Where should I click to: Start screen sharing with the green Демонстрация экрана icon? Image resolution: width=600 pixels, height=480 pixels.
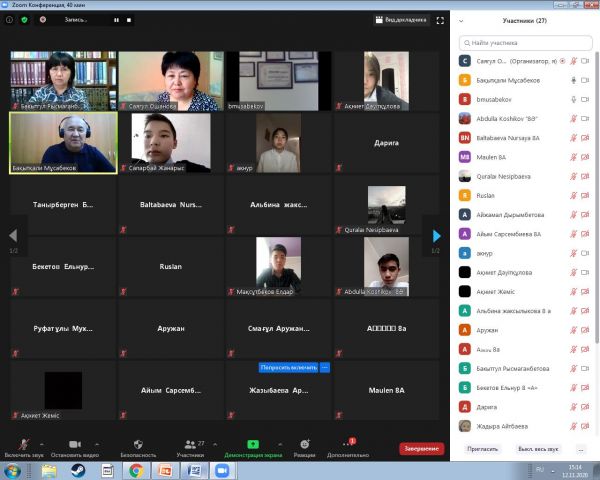(x=253, y=444)
